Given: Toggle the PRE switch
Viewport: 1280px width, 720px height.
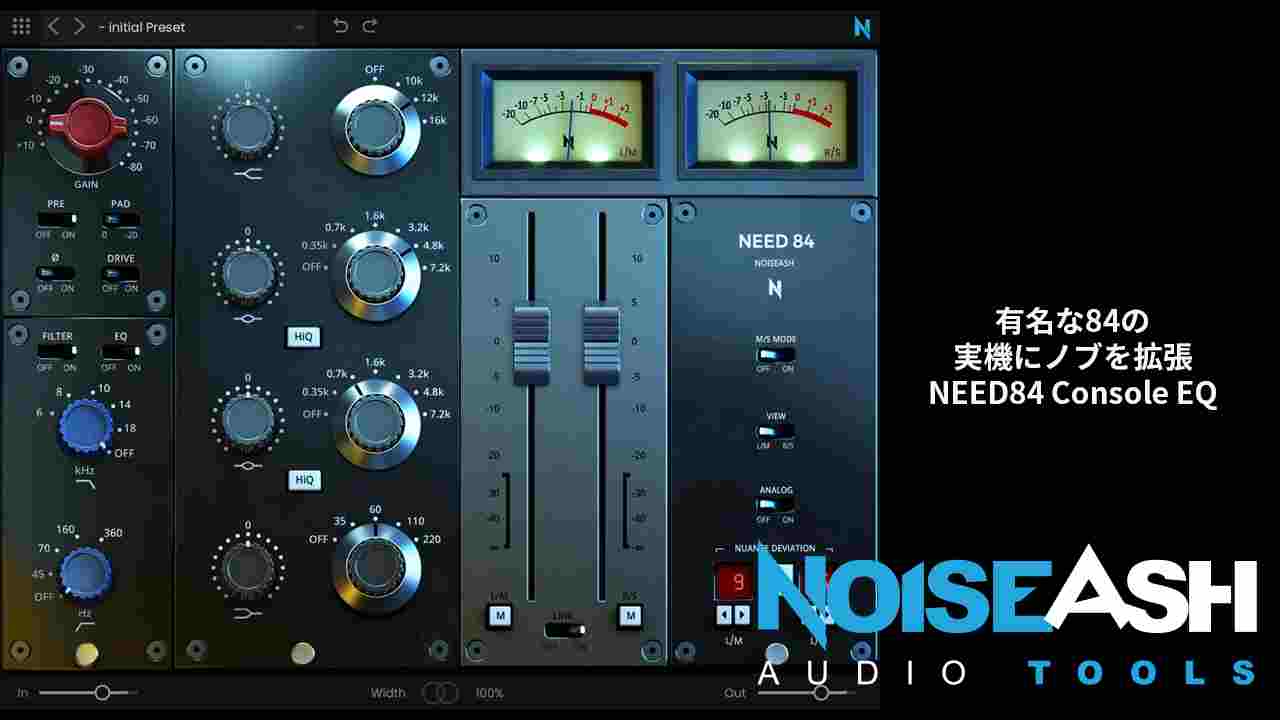Looking at the screenshot, I should pyautogui.click(x=56, y=219).
